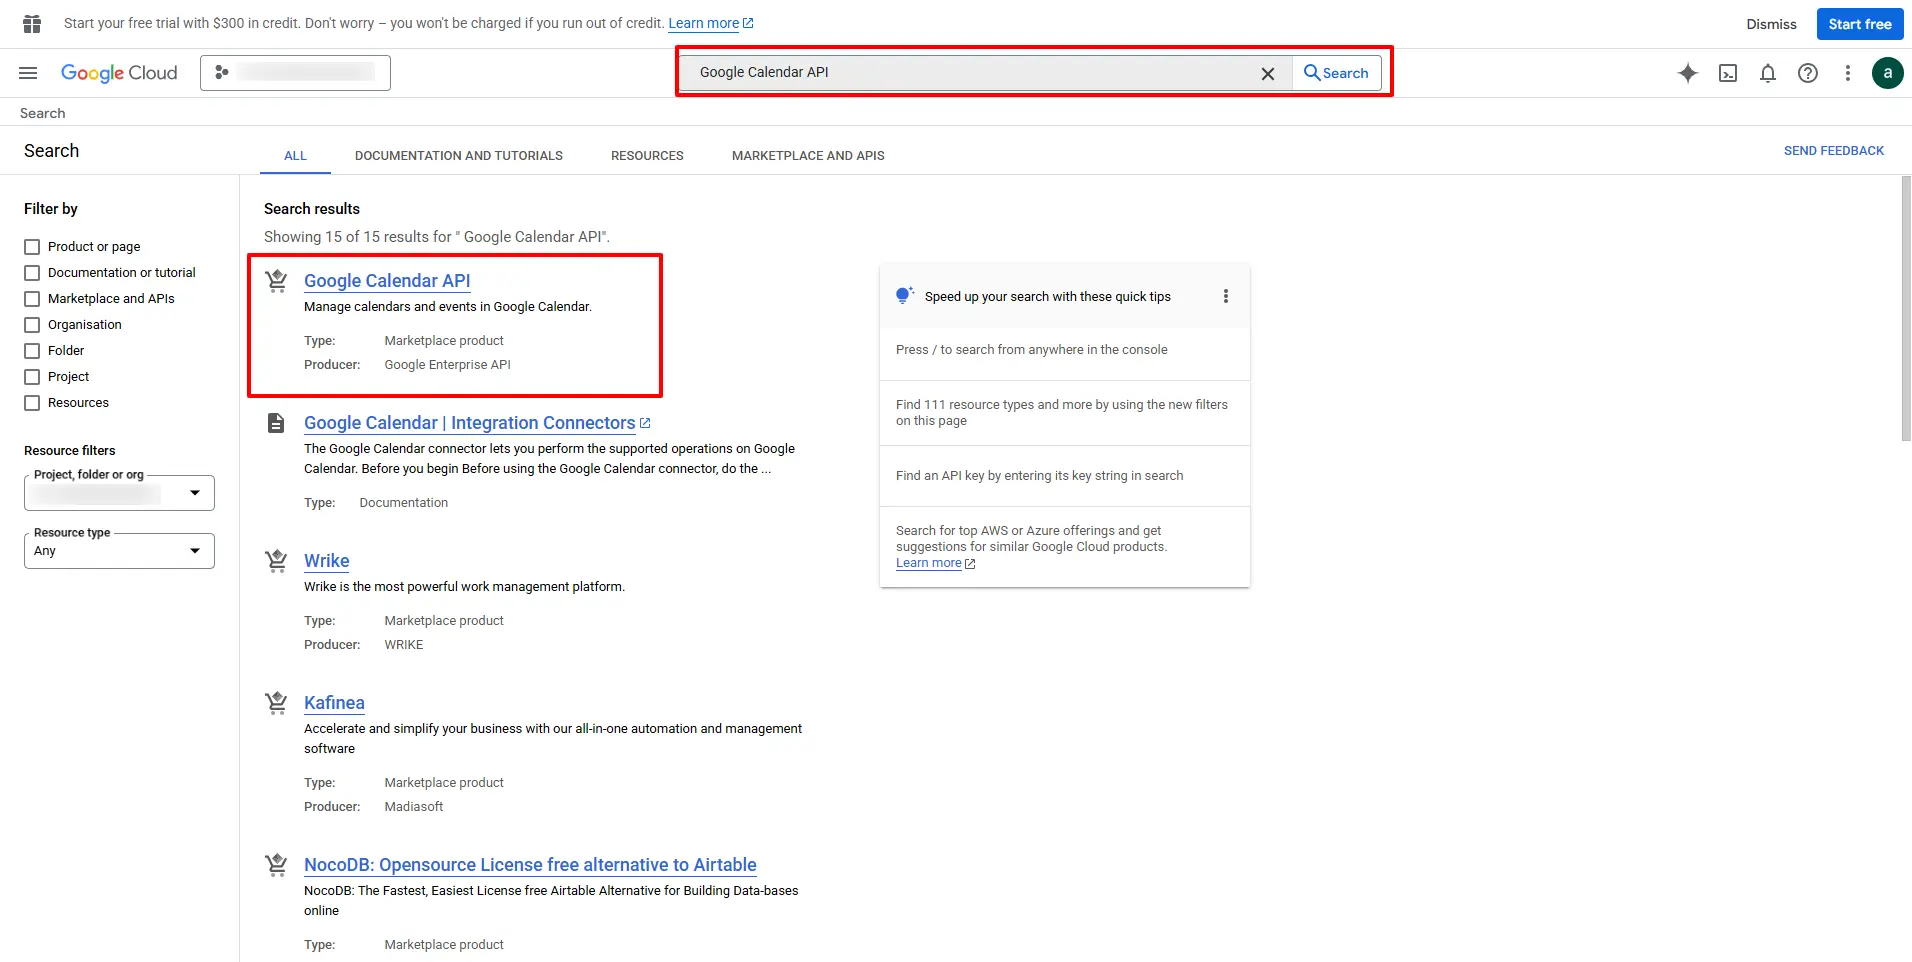Open the main navigation hamburger menu
1912x962 pixels.
pos(28,73)
